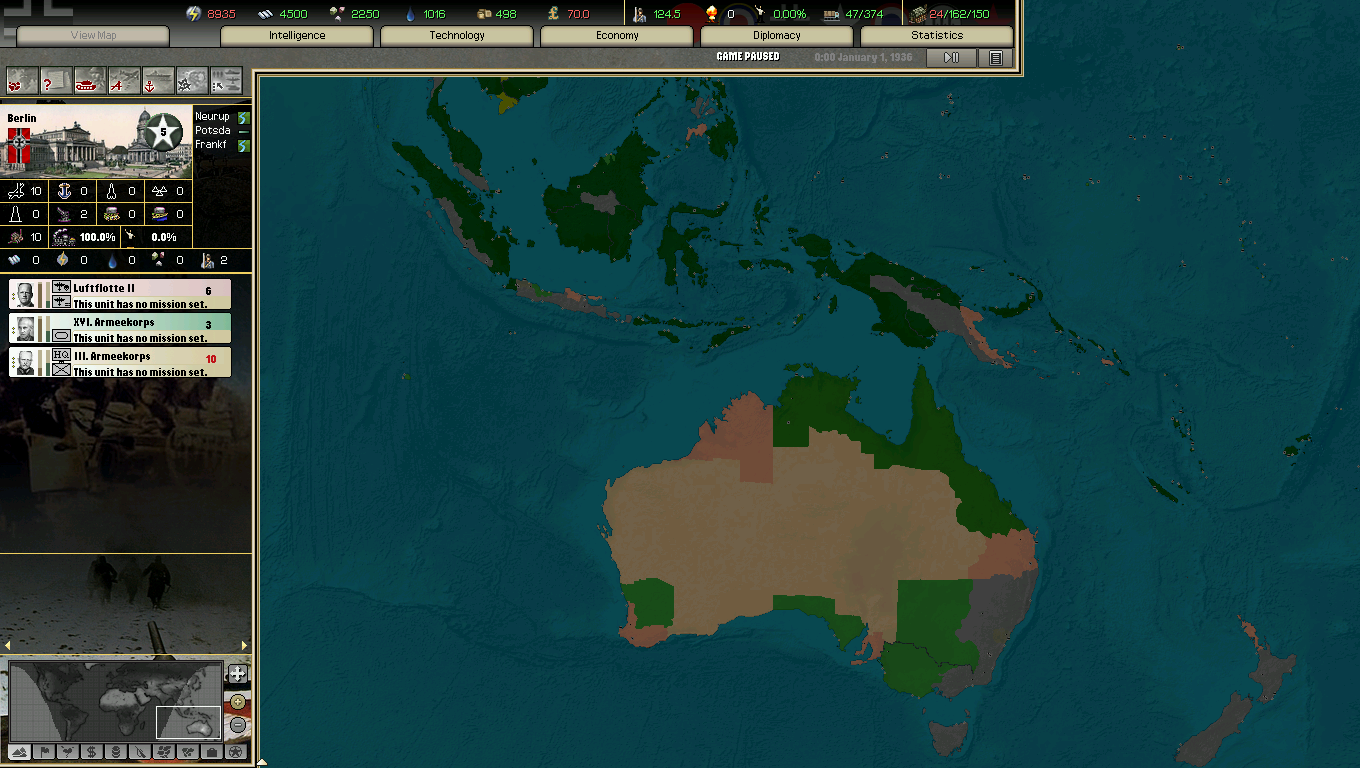Go to adjacent province Neurup
Image resolution: width=1360 pixels, height=768 pixels.
[212, 117]
